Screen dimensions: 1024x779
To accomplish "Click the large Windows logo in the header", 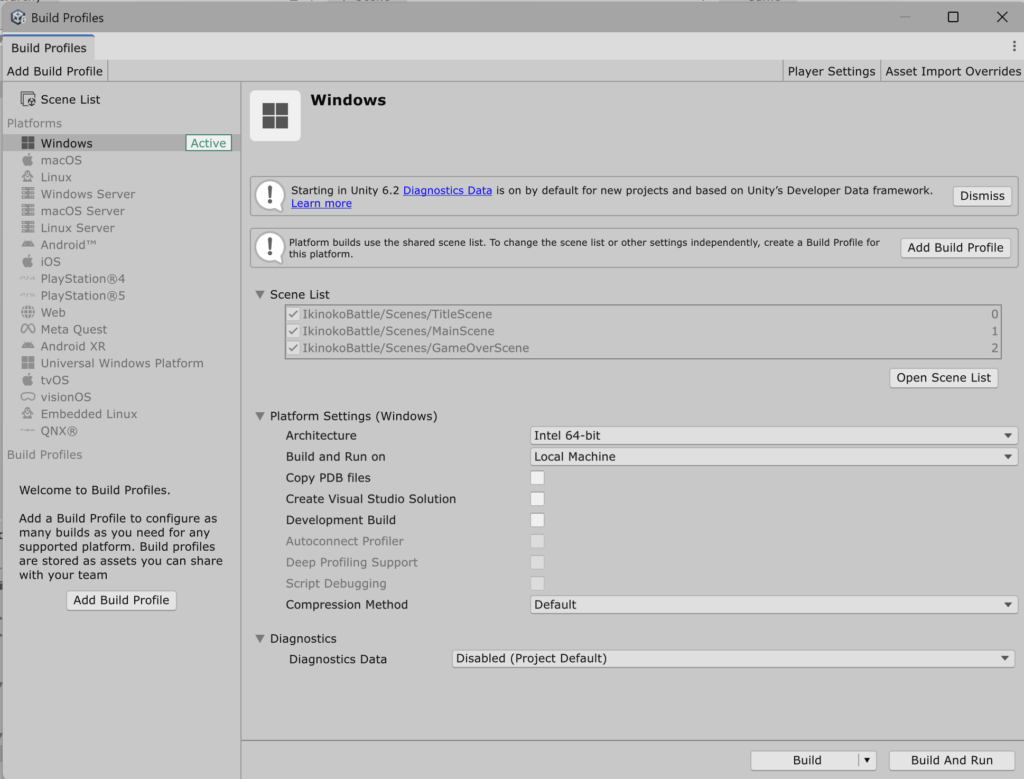I will [x=276, y=116].
